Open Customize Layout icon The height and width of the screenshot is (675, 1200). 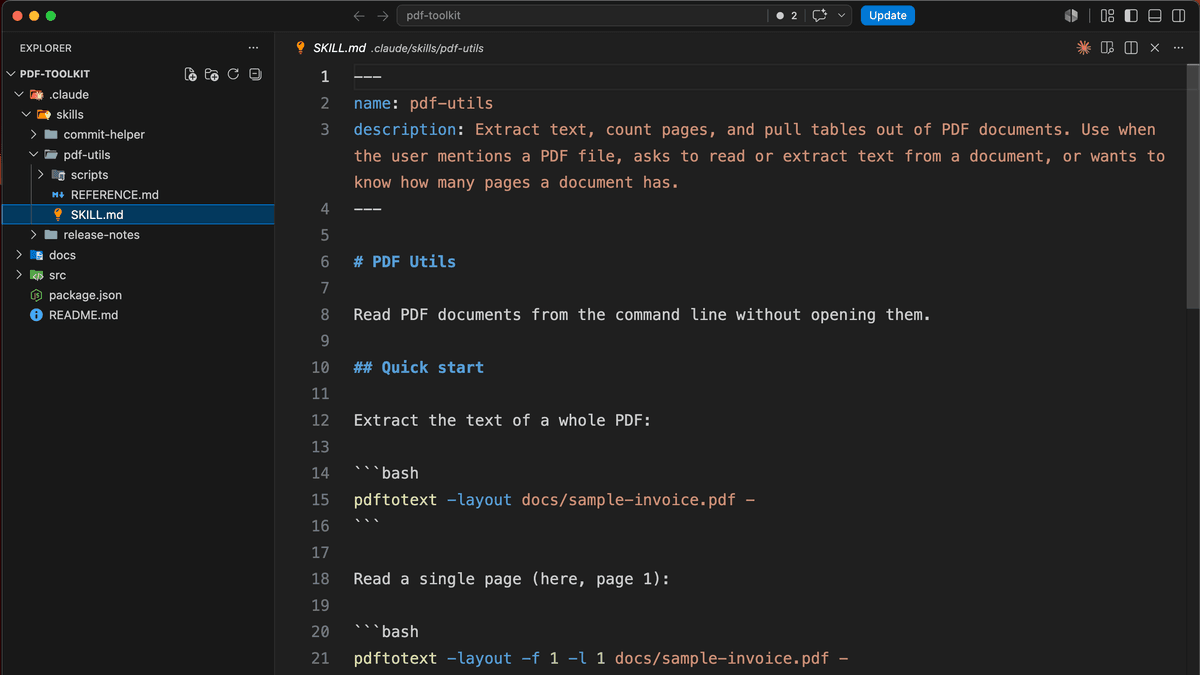1107,15
